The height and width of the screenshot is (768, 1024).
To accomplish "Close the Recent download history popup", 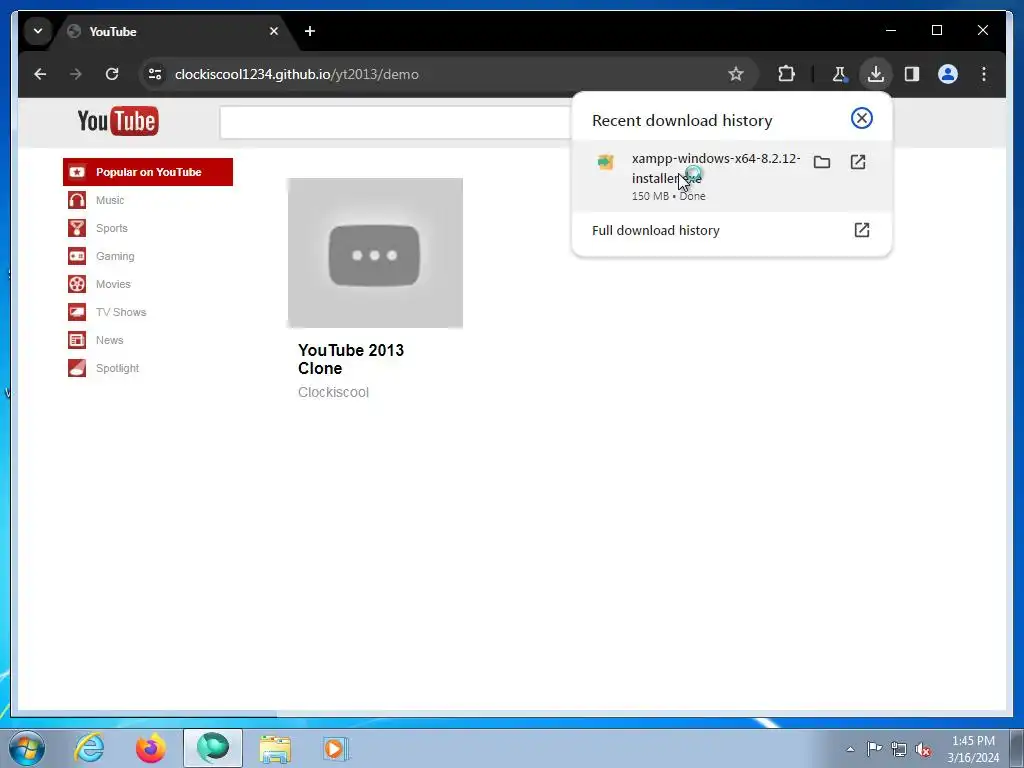I will [861, 118].
